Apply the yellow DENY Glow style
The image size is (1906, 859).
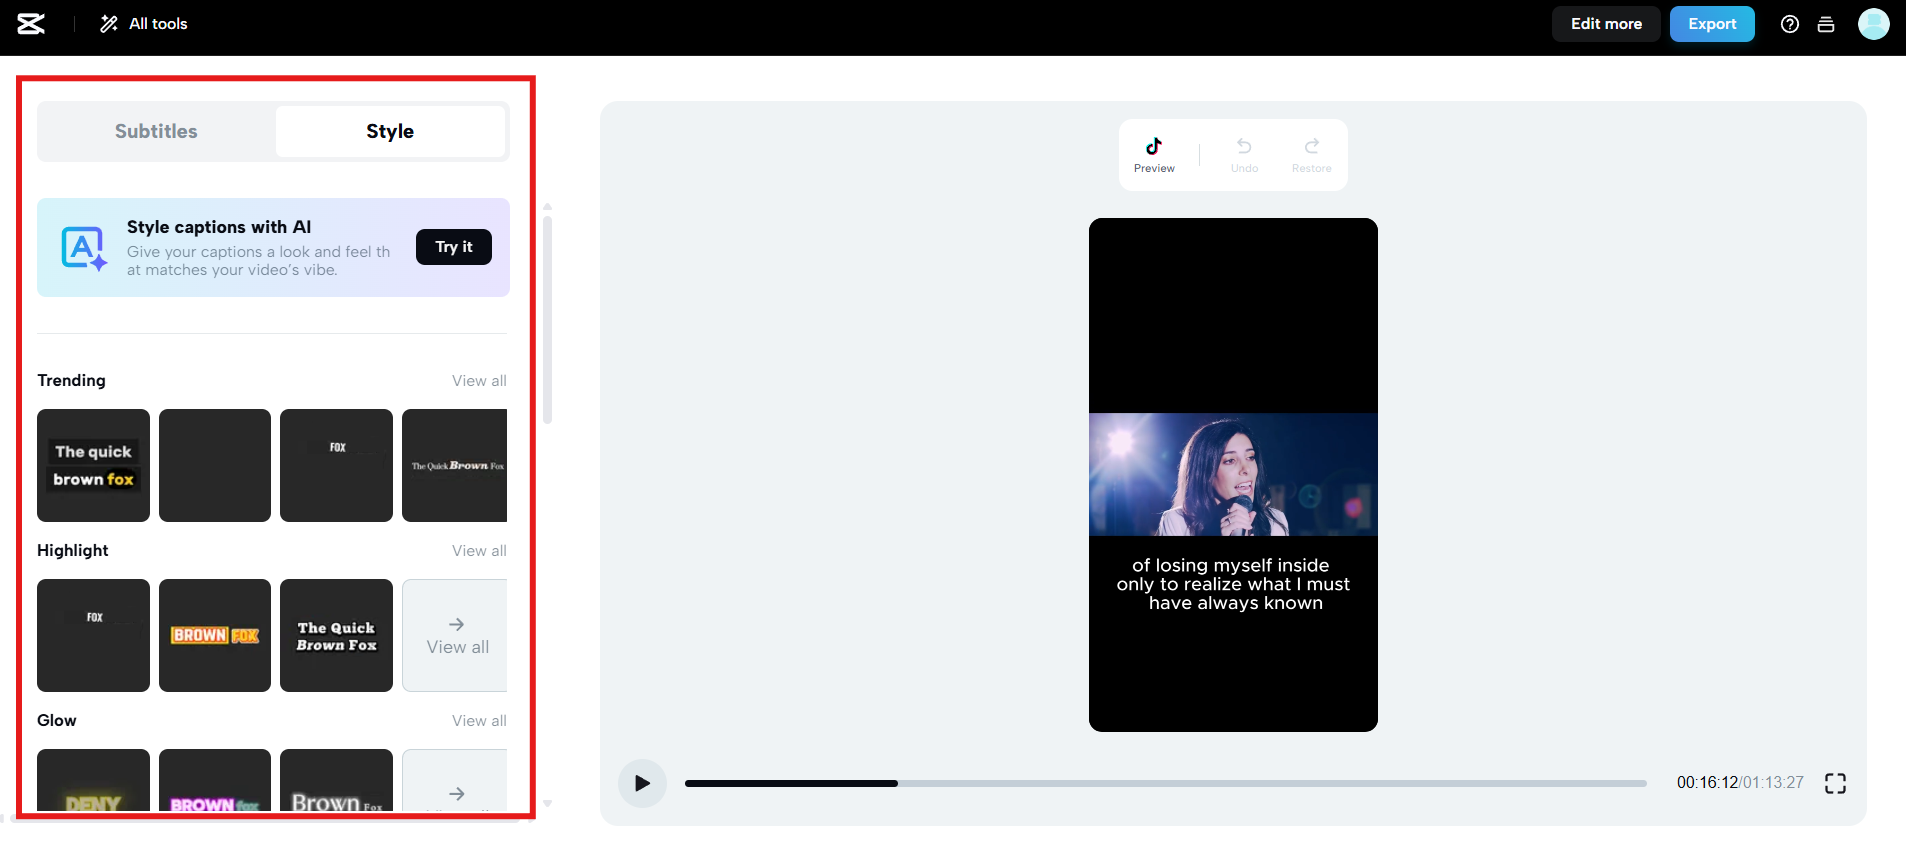point(93,780)
